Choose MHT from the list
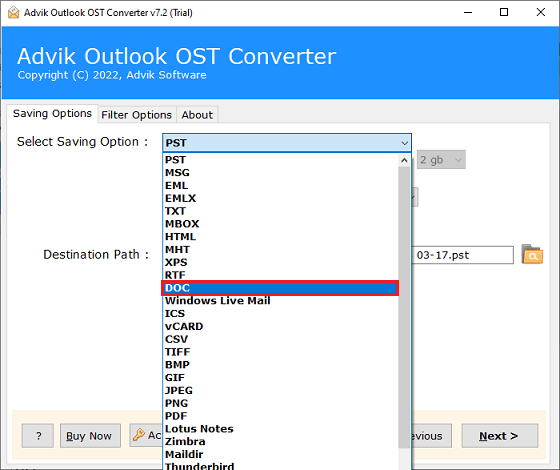The image size is (560, 470). [281, 250]
